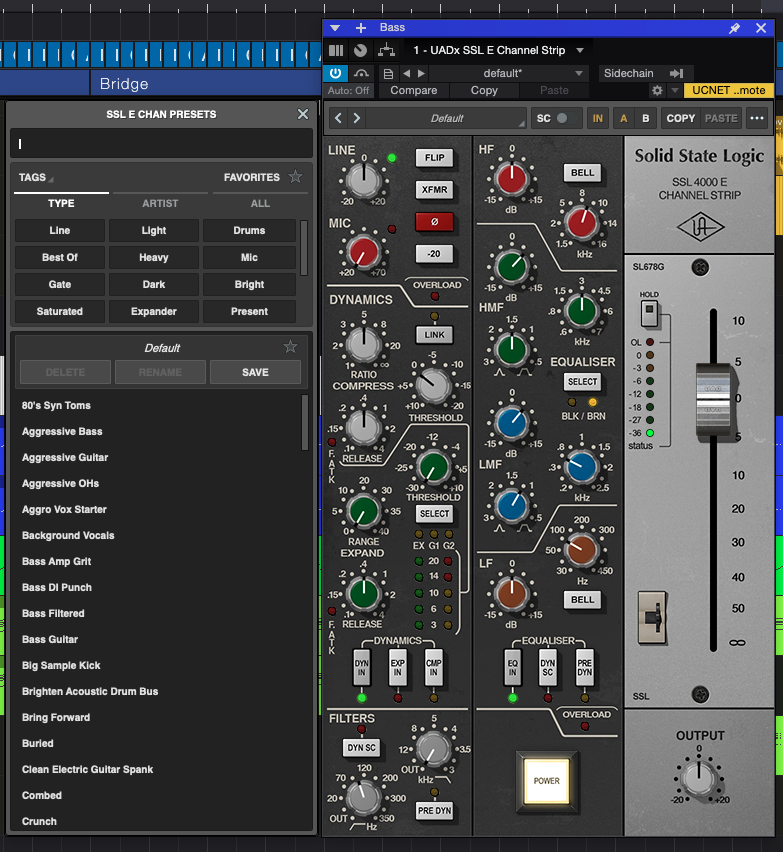
Task: Load previous preset in host bar
Action: tap(406, 73)
